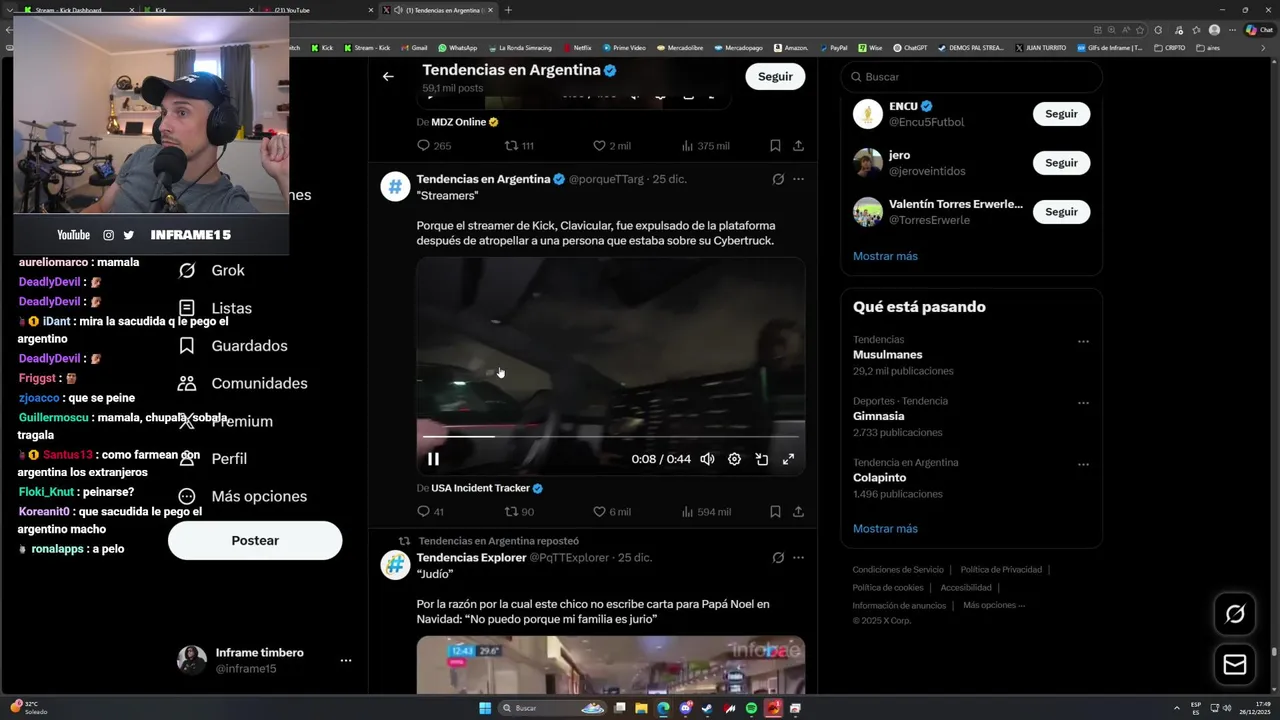Expand the video to fullscreen

click(x=788, y=459)
